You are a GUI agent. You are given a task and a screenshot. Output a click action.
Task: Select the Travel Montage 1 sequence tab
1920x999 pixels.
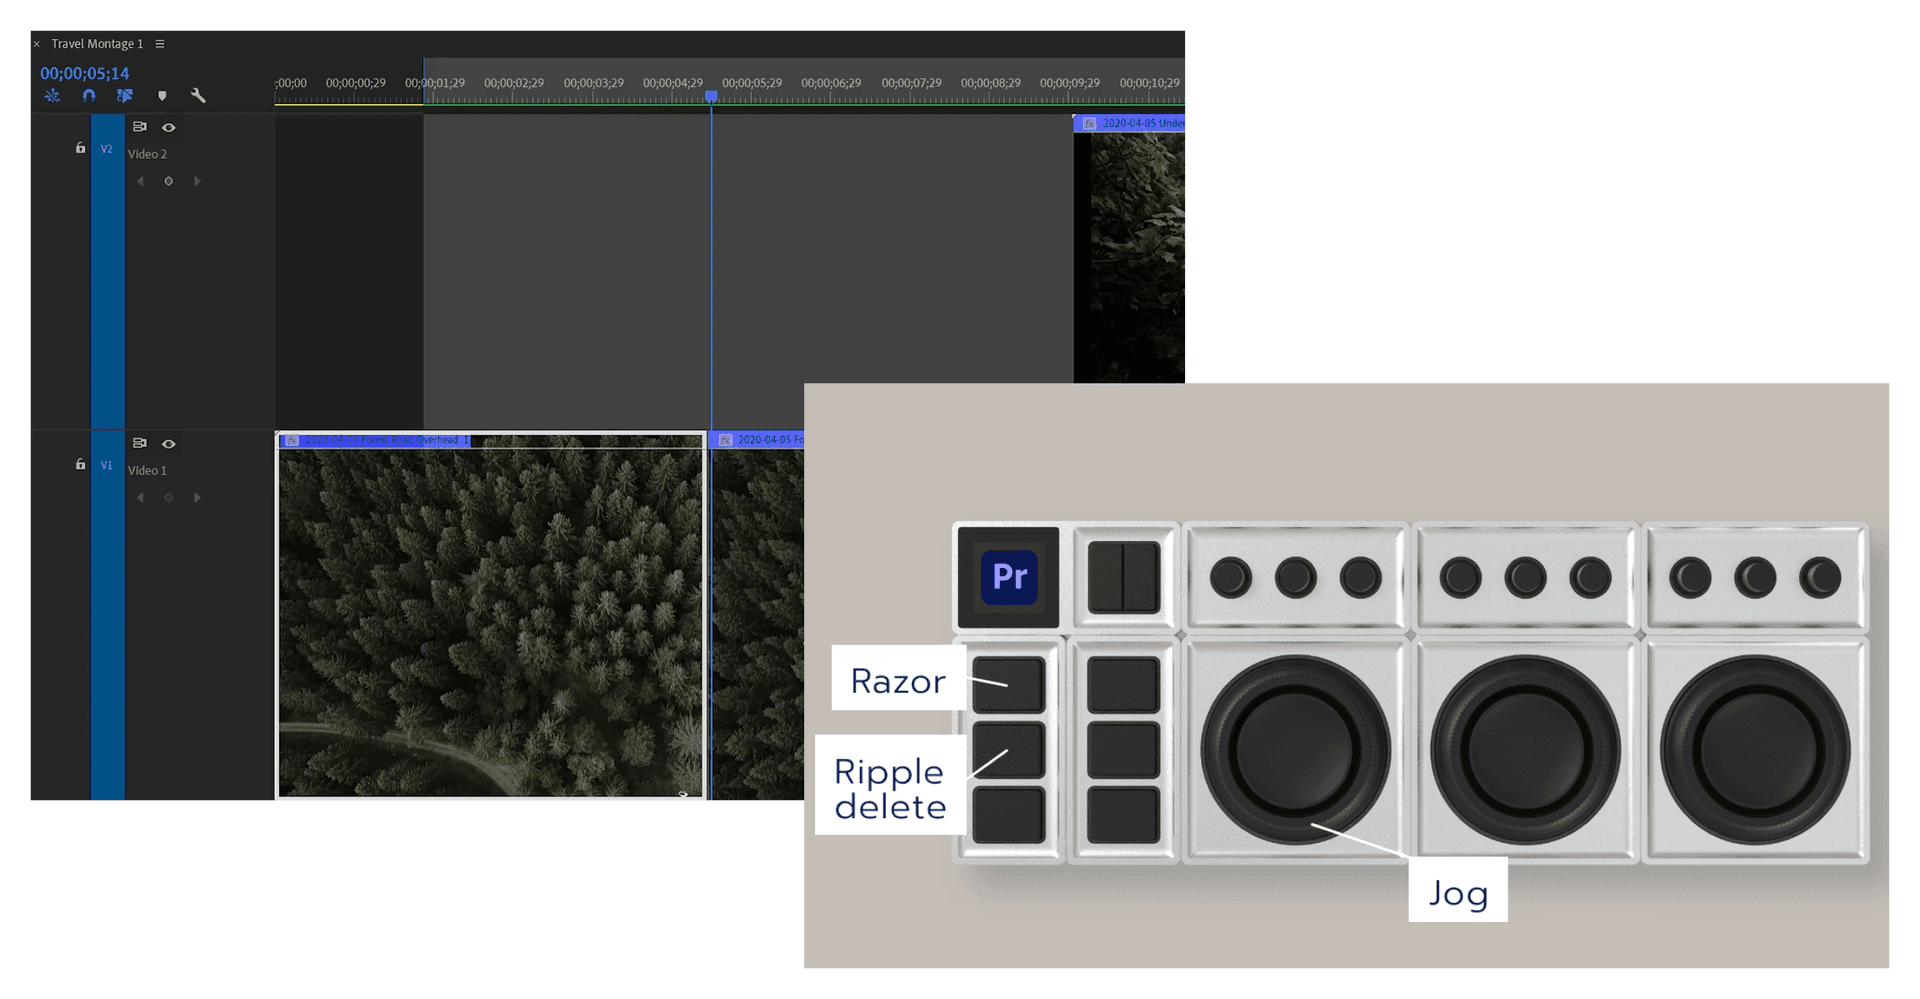(x=98, y=43)
